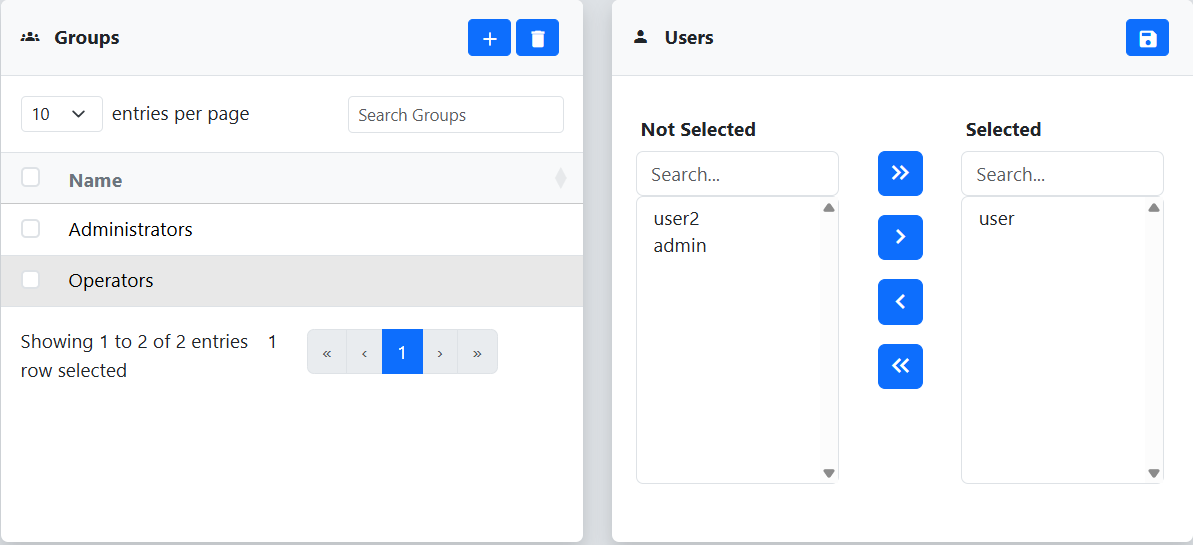Click the Not Selected search box
This screenshot has width=1193, height=545.
[x=737, y=174]
